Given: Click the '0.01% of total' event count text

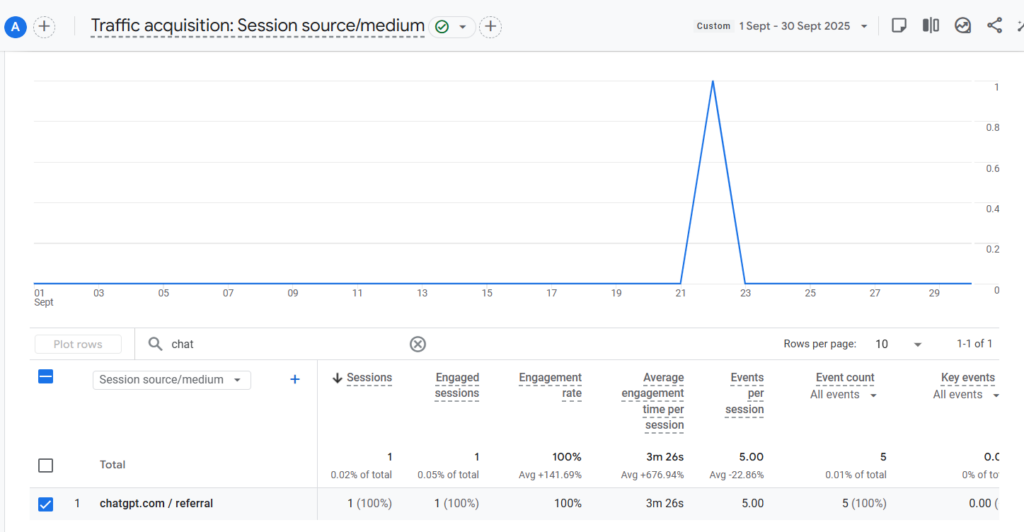Looking at the screenshot, I should (x=856, y=475).
